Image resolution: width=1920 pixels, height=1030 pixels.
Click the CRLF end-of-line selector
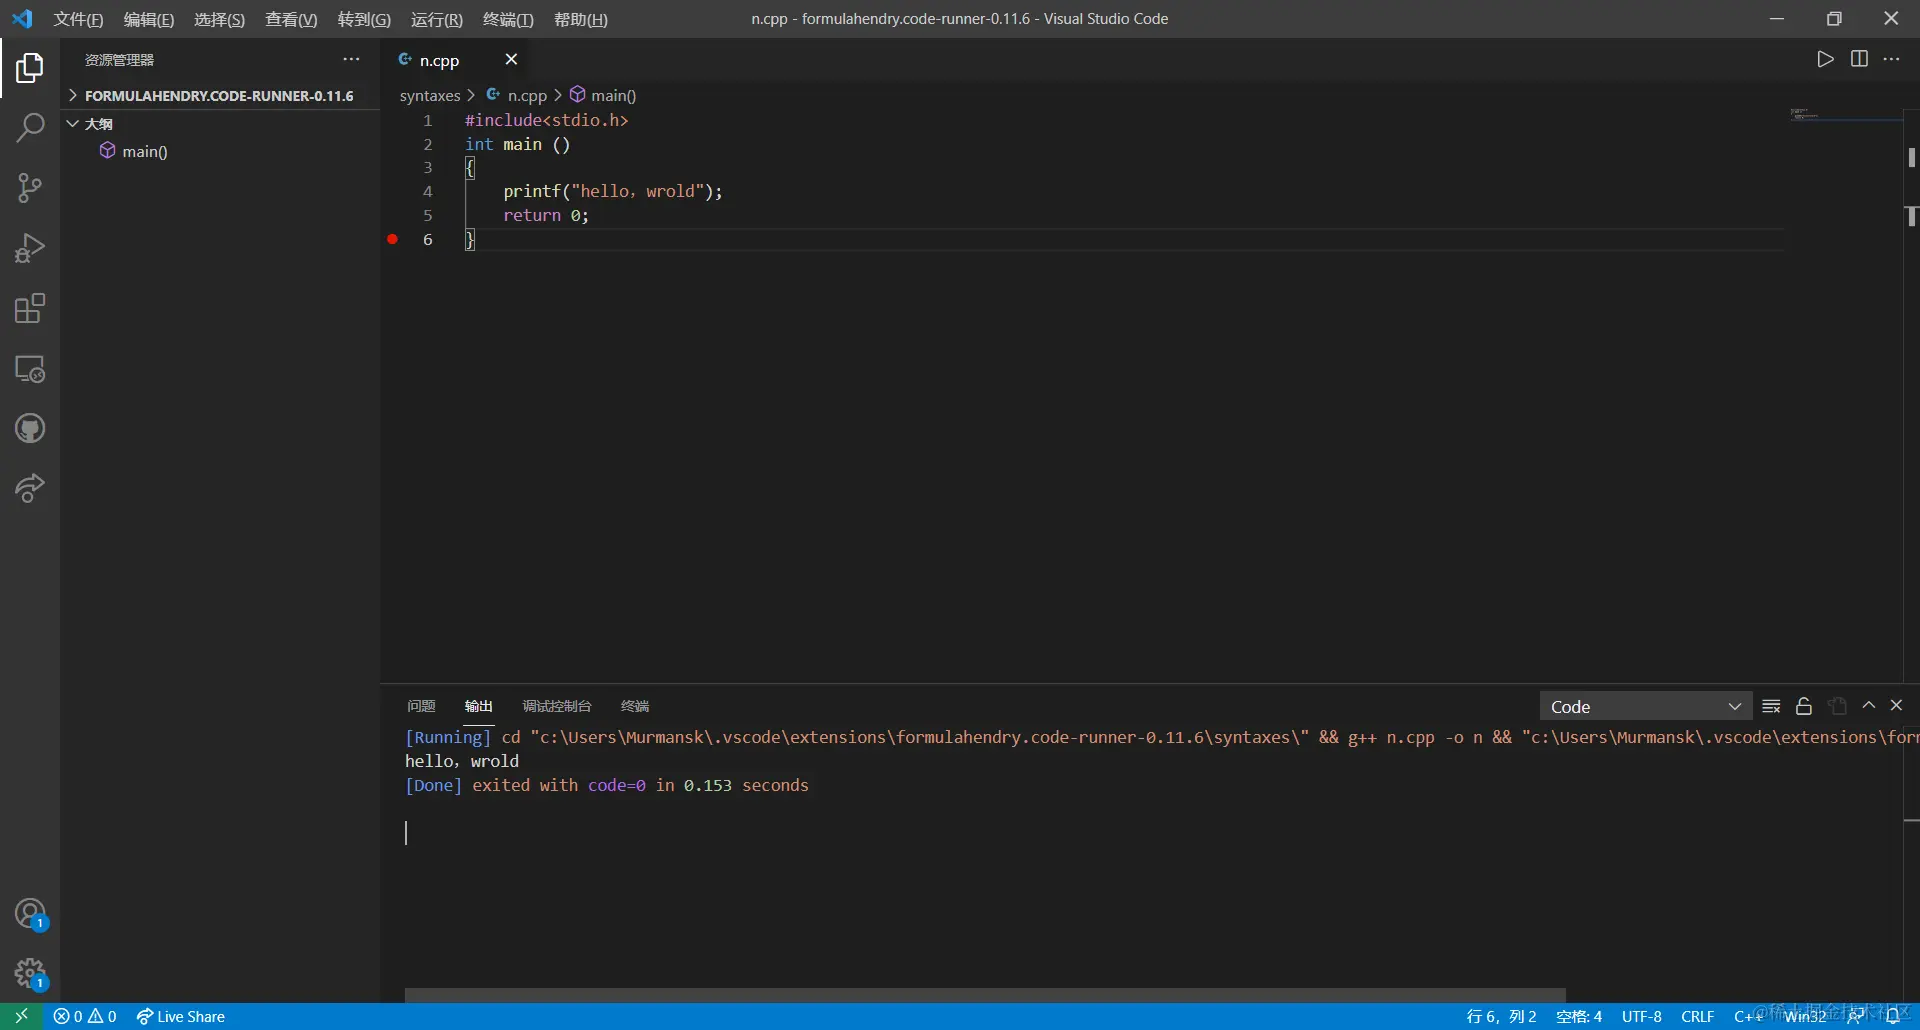[x=1698, y=1016]
